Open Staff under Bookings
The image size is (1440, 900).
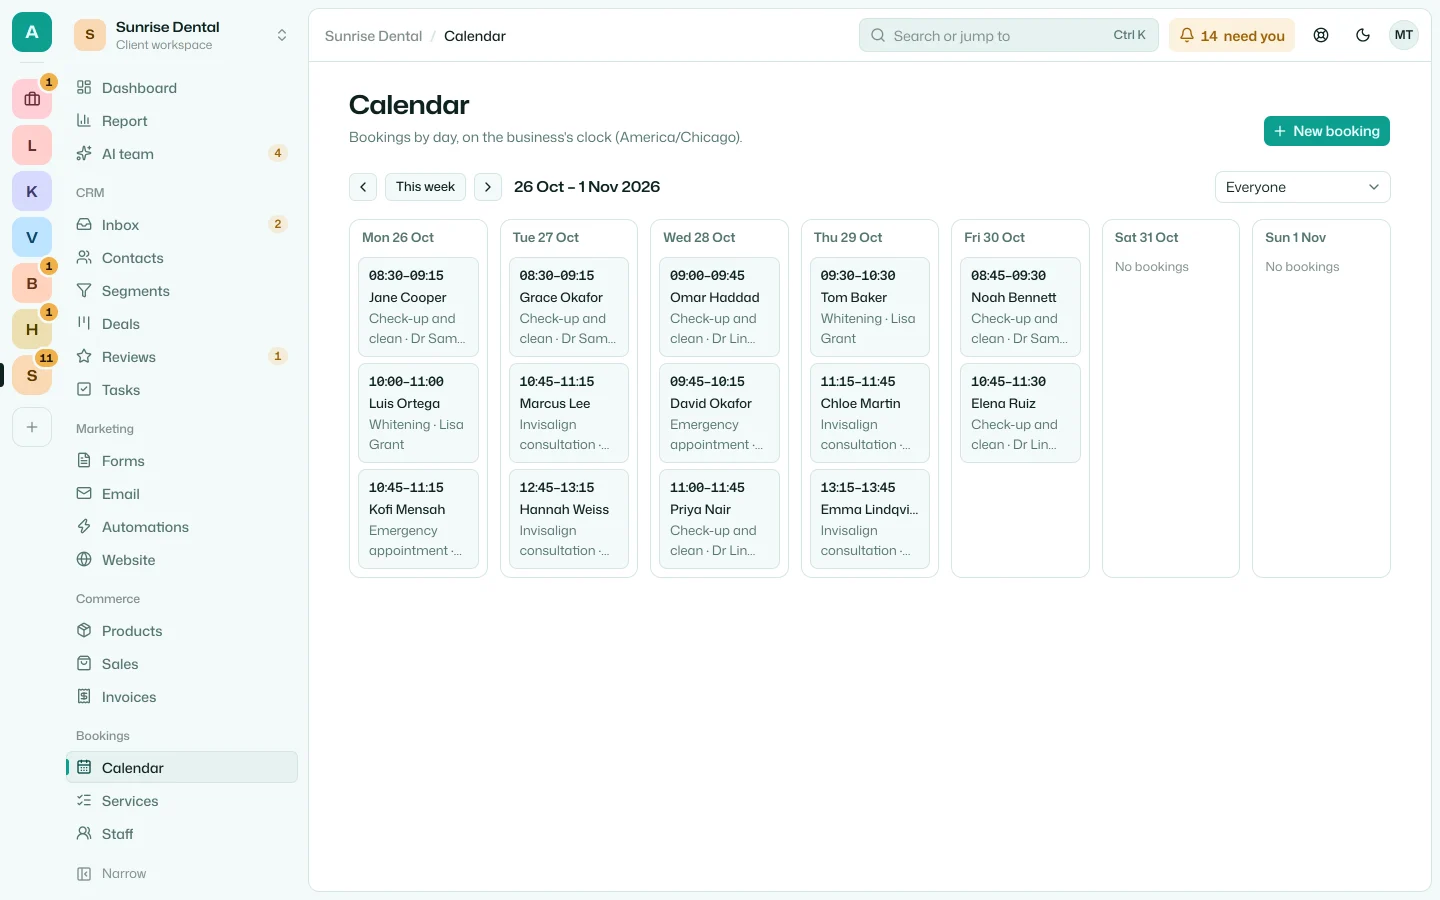click(182, 834)
